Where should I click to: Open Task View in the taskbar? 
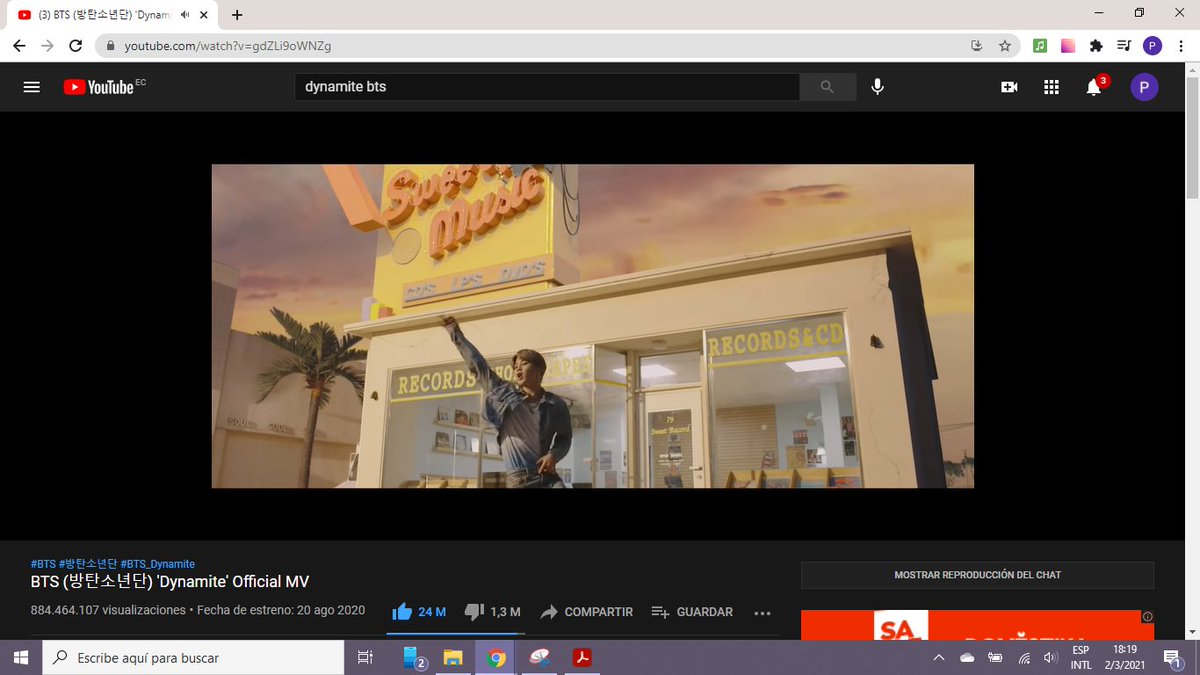tap(365, 658)
